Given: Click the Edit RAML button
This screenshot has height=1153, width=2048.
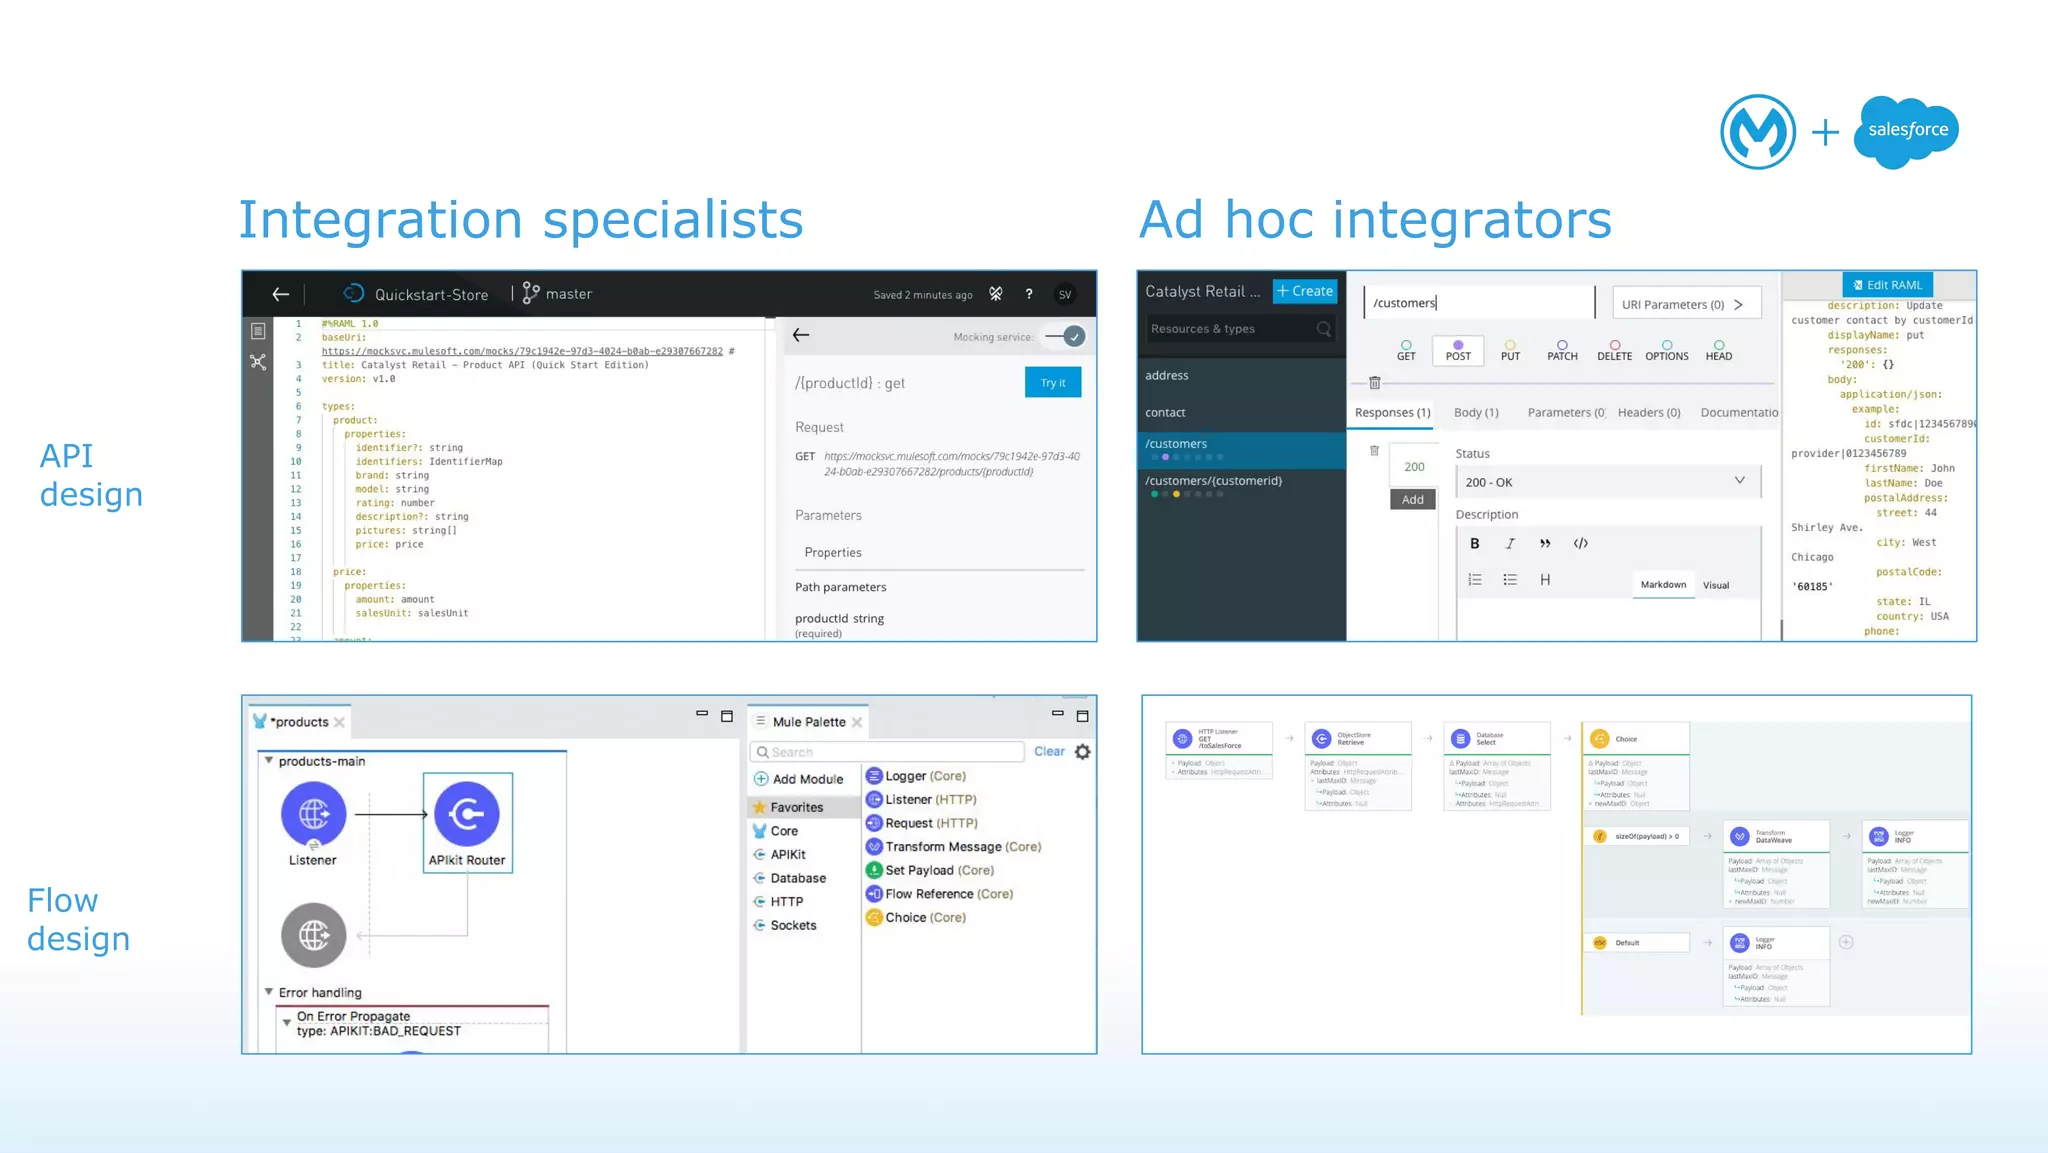Looking at the screenshot, I should (x=1887, y=285).
